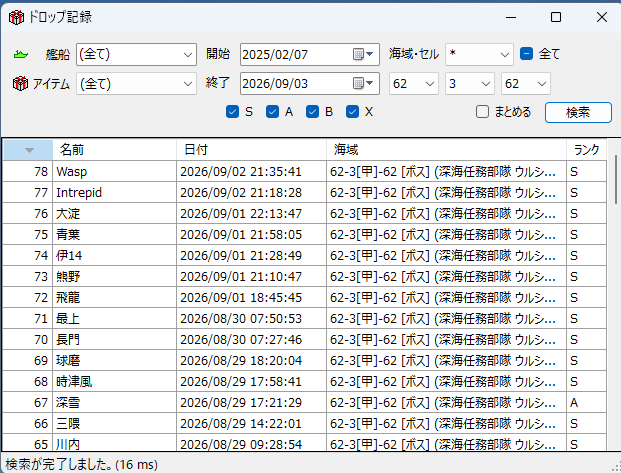621x473 pixels.
Task: Open the calendar picker for 終了 date
Action: (x=363, y=83)
